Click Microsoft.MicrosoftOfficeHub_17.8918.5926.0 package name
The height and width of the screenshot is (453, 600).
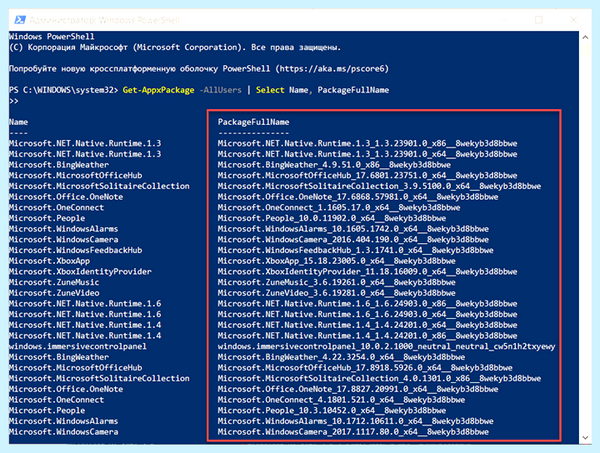(365, 368)
